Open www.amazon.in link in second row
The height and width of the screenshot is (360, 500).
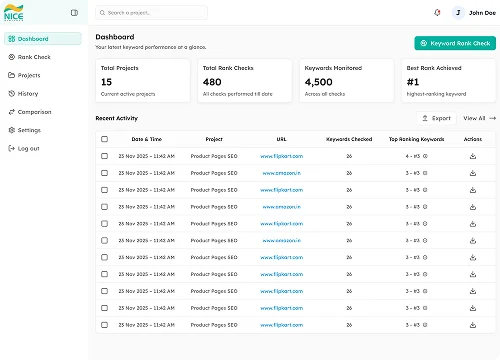point(282,173)
